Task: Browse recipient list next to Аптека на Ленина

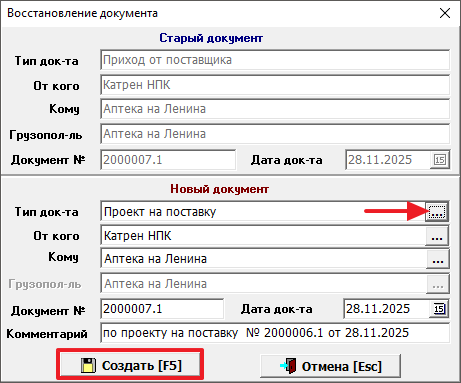Action: tap(438, 259)
